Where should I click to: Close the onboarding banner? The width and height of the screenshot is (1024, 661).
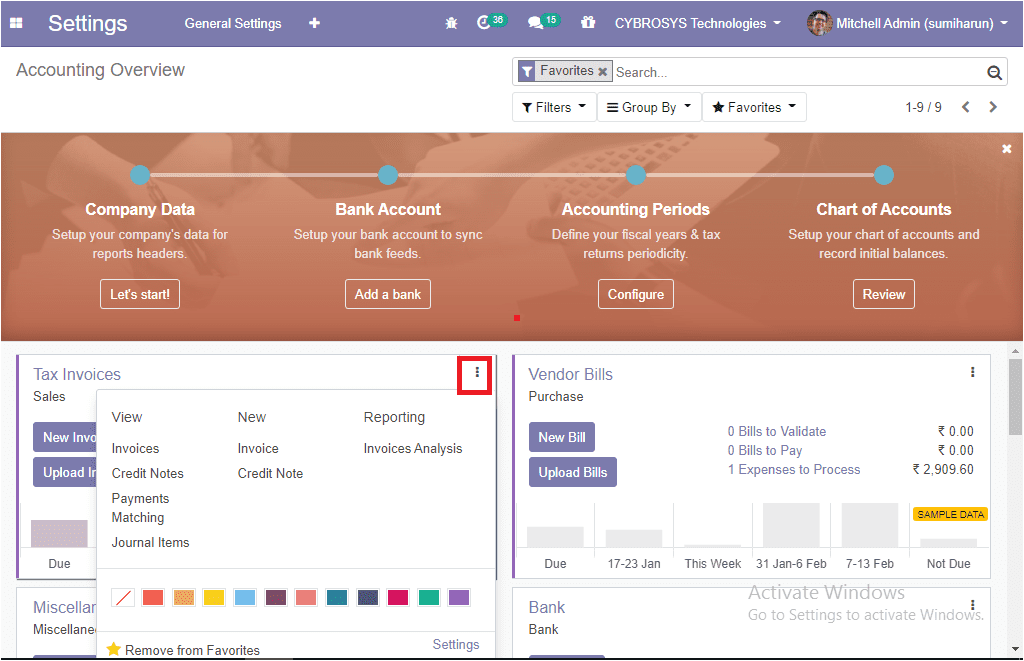[x=1006, y=148]
